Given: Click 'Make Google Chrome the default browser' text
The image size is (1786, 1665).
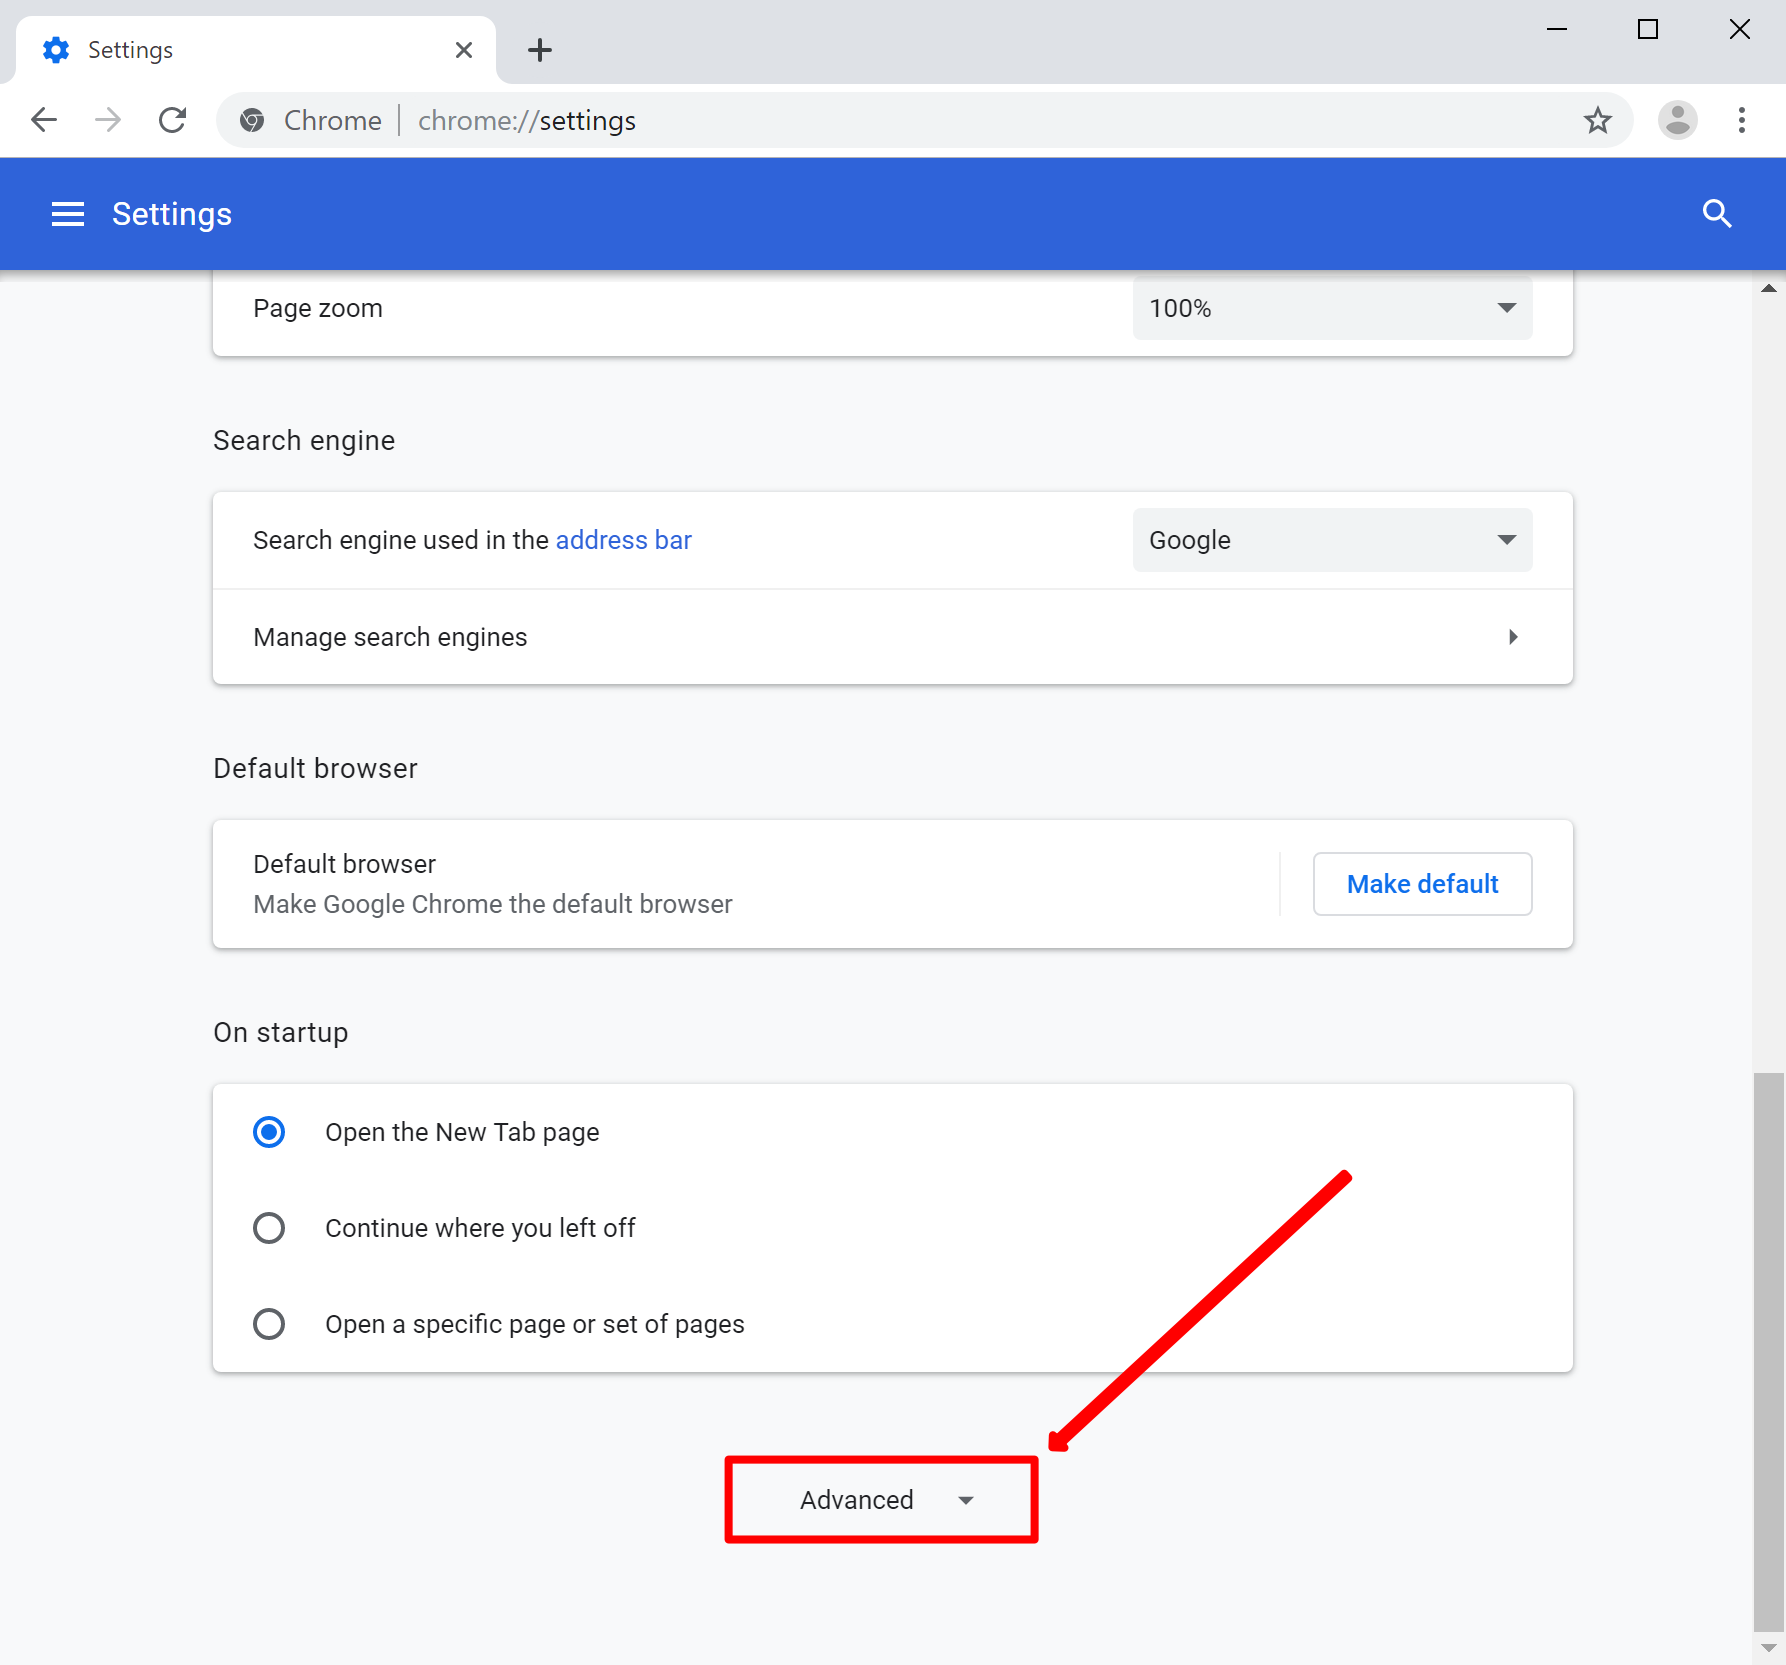Looking at the screenshot, I should (x=493, y=904).
